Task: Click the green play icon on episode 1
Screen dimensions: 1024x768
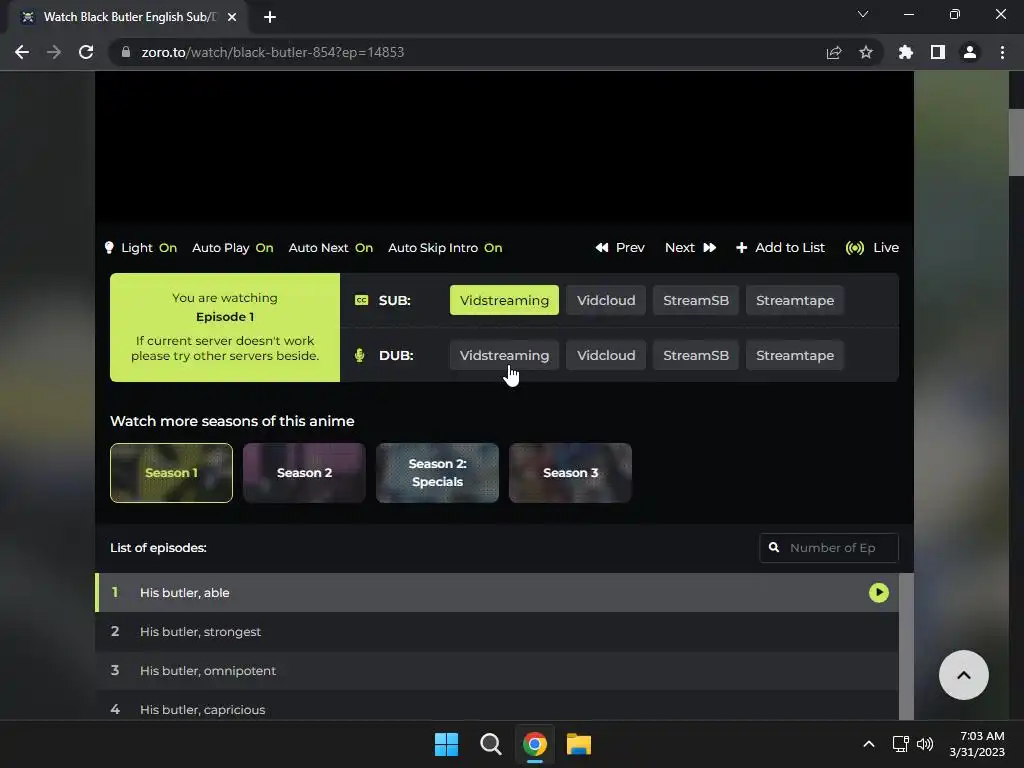Action: (878, 592)
